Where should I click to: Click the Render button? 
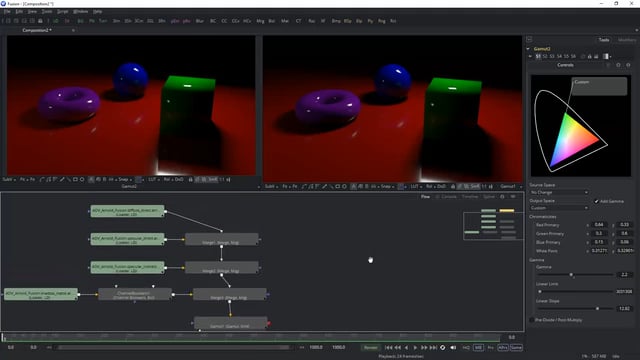[x=371, y=347]
